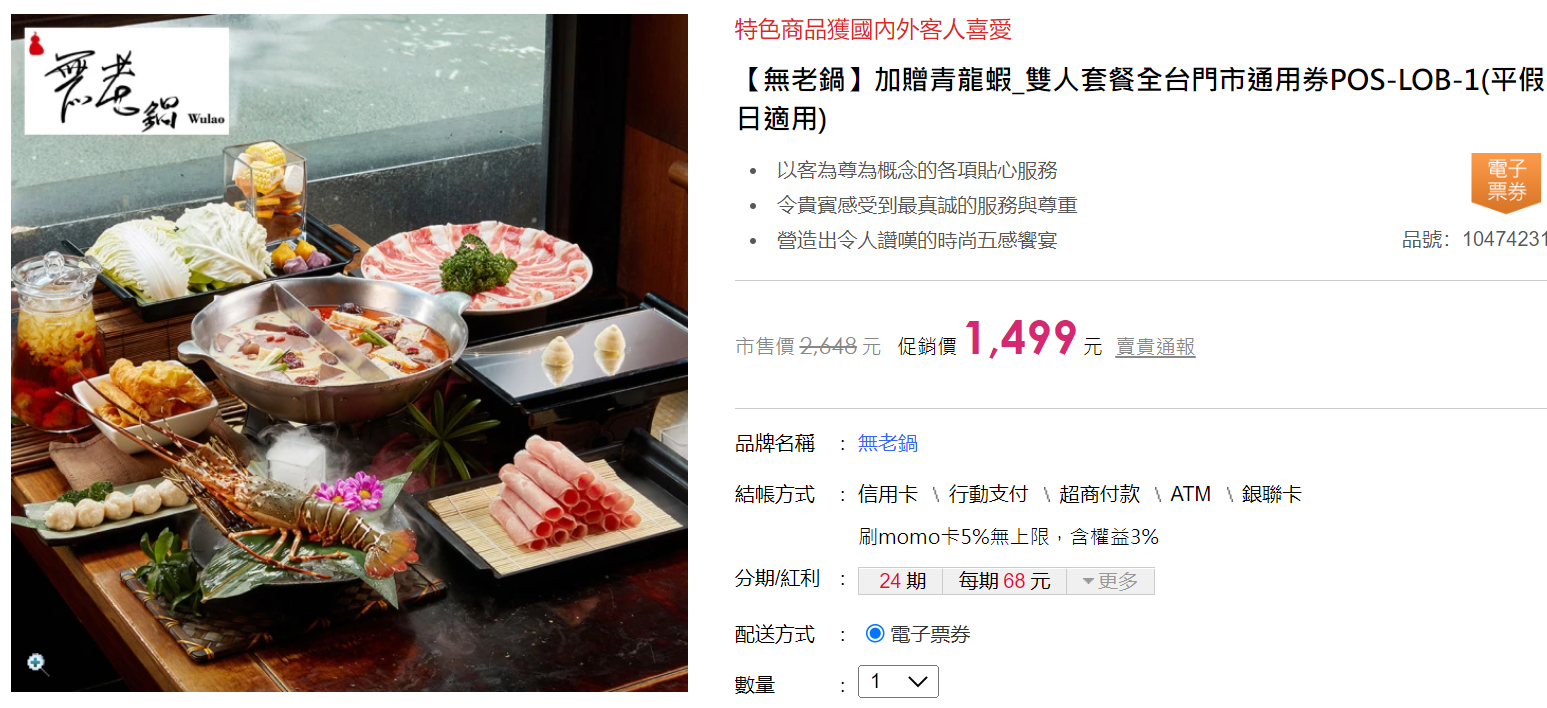
Task: Click the 賣貴通報 link
Action: pos(1155,347)
